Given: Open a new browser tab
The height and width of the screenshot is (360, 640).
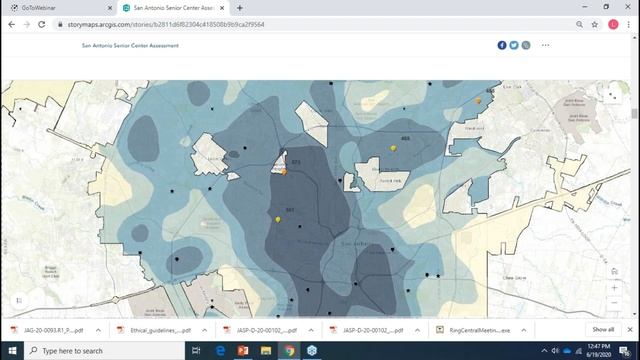Looking at the screenshot, I should 240,8.
